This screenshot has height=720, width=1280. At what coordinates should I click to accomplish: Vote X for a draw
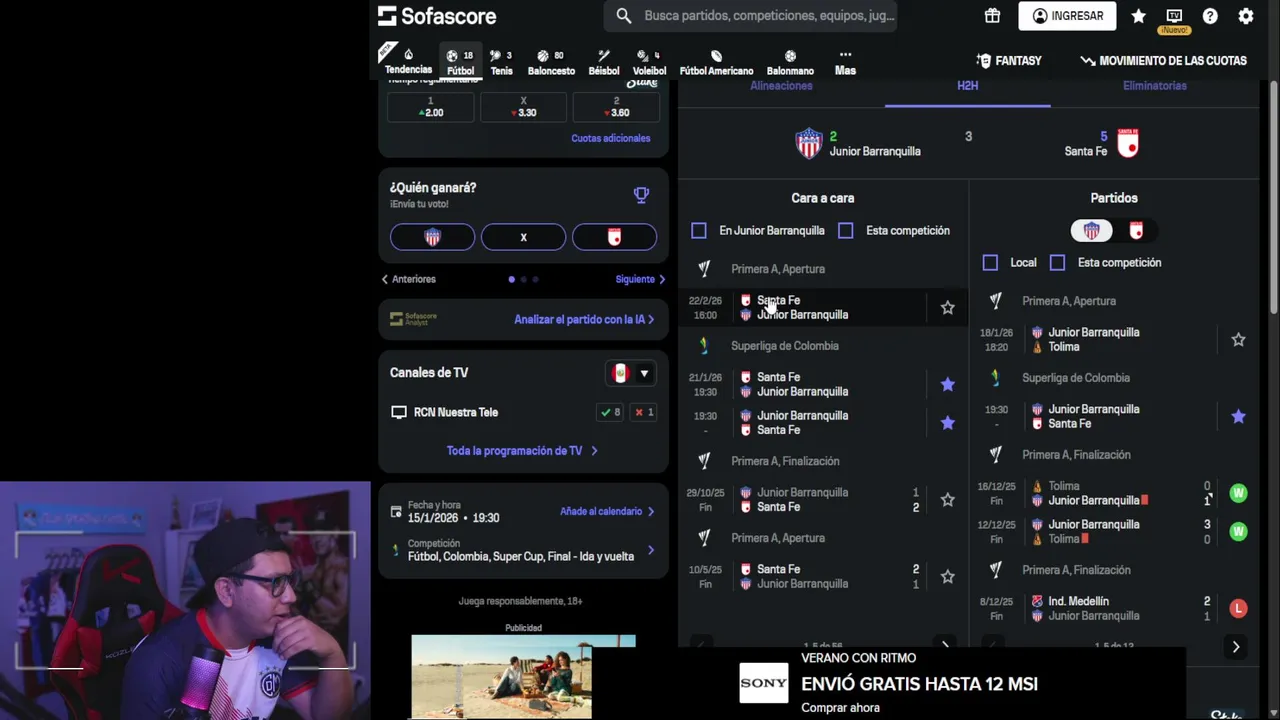tap(523, 237)
